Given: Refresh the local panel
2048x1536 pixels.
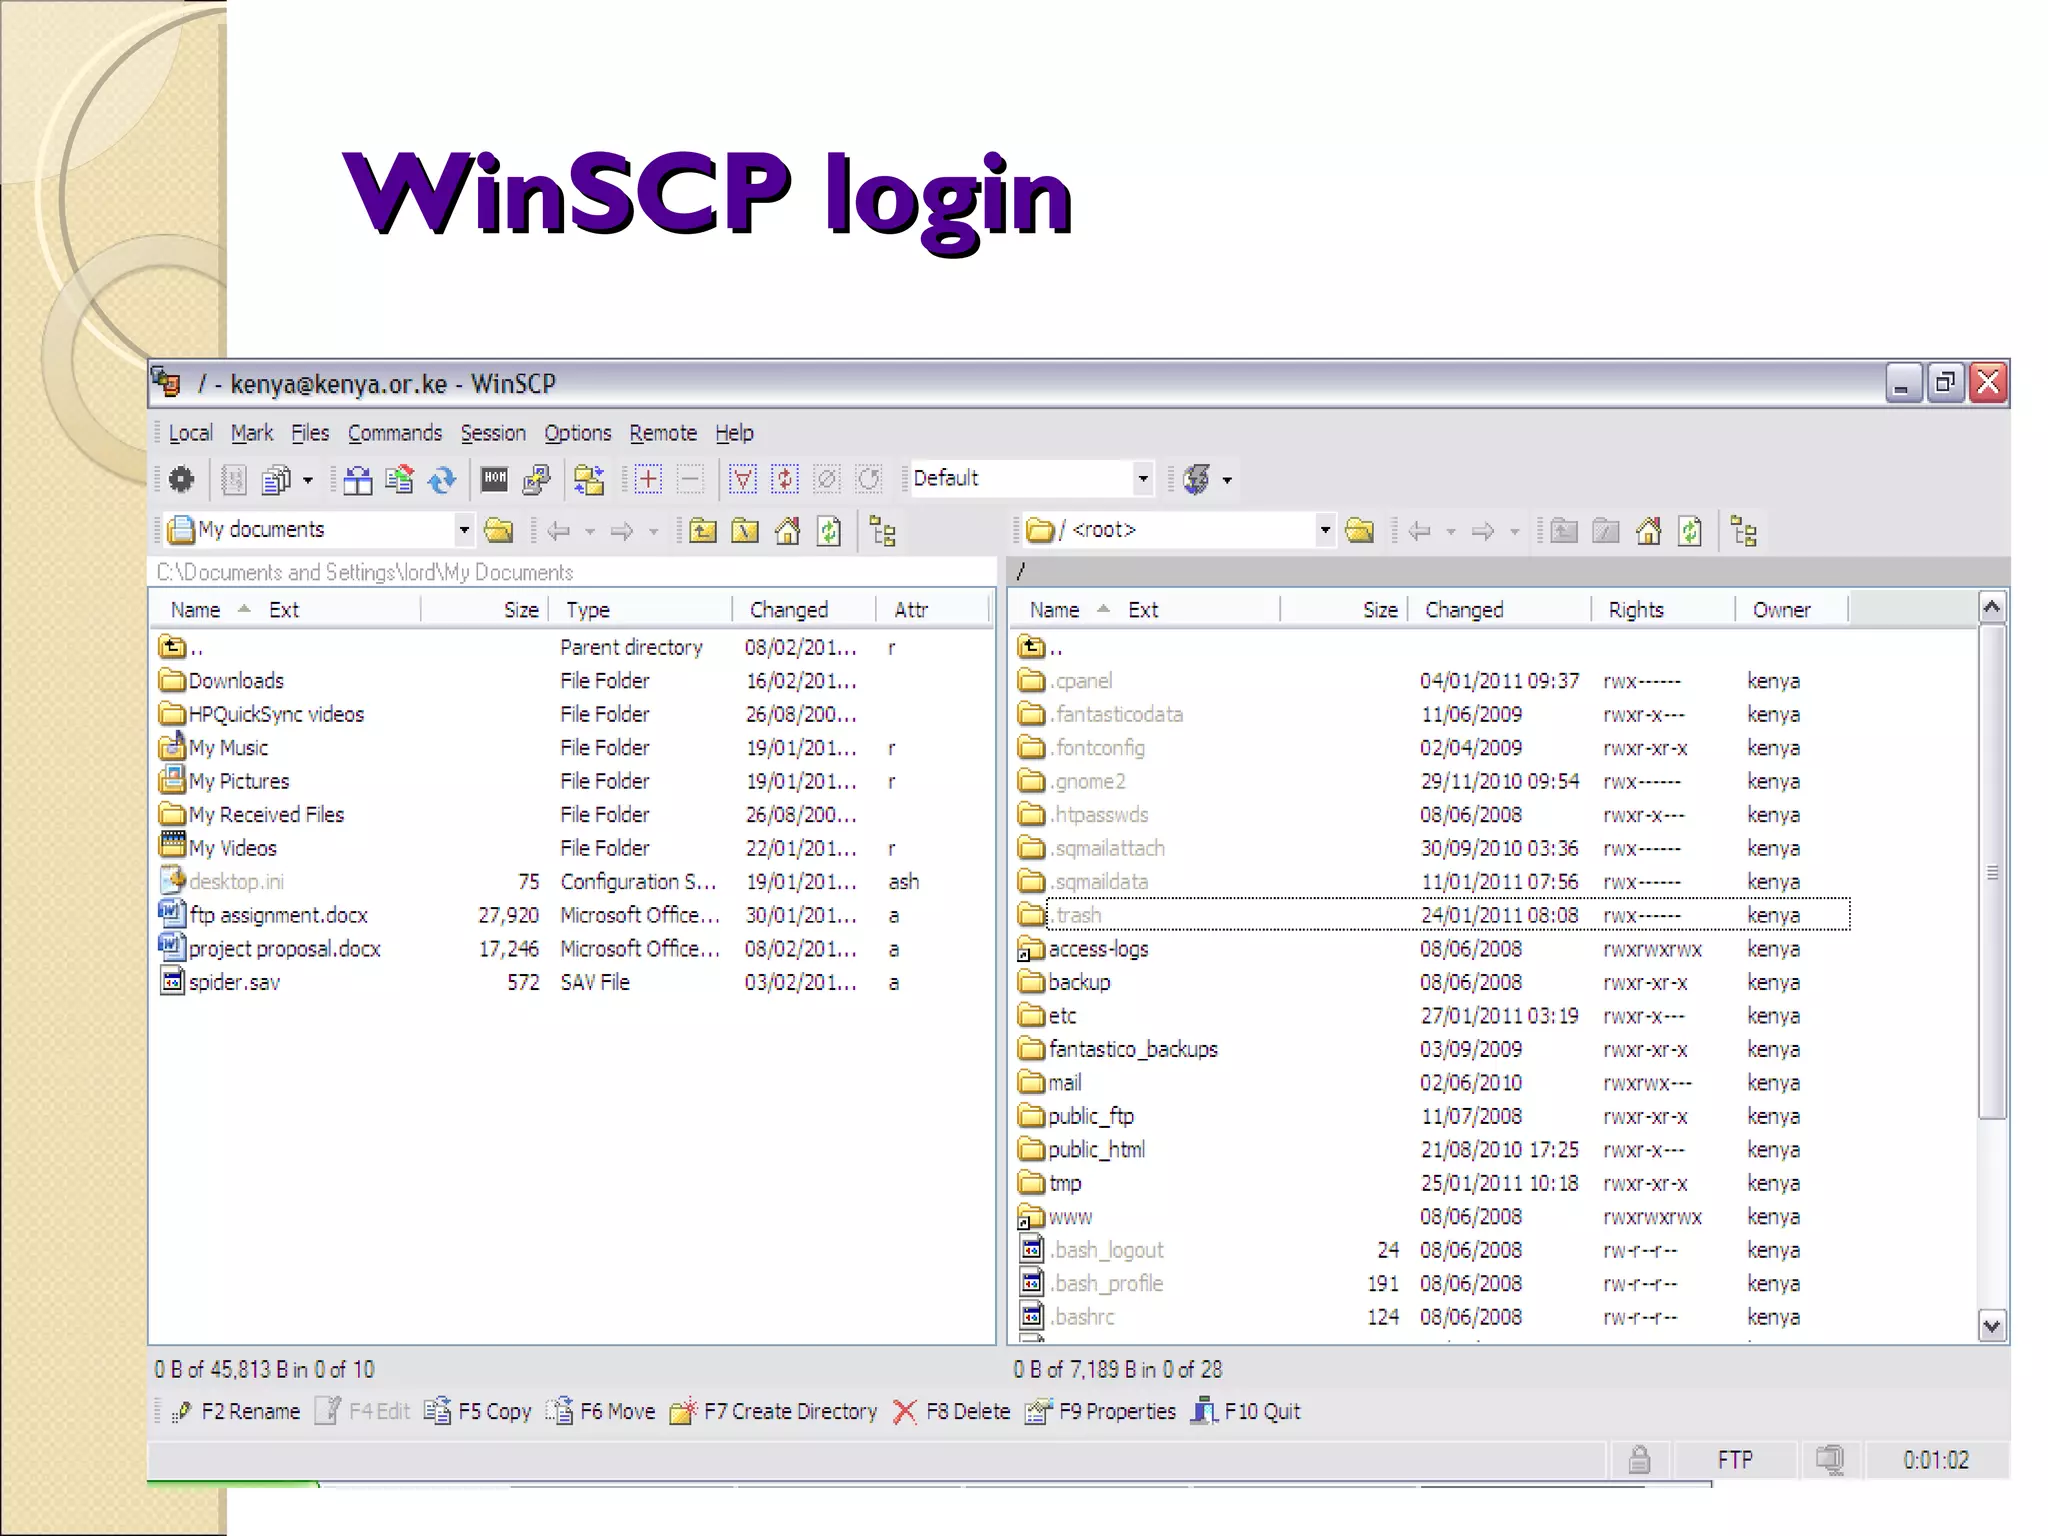Looking at the screenshot, I should coord(829,531).
